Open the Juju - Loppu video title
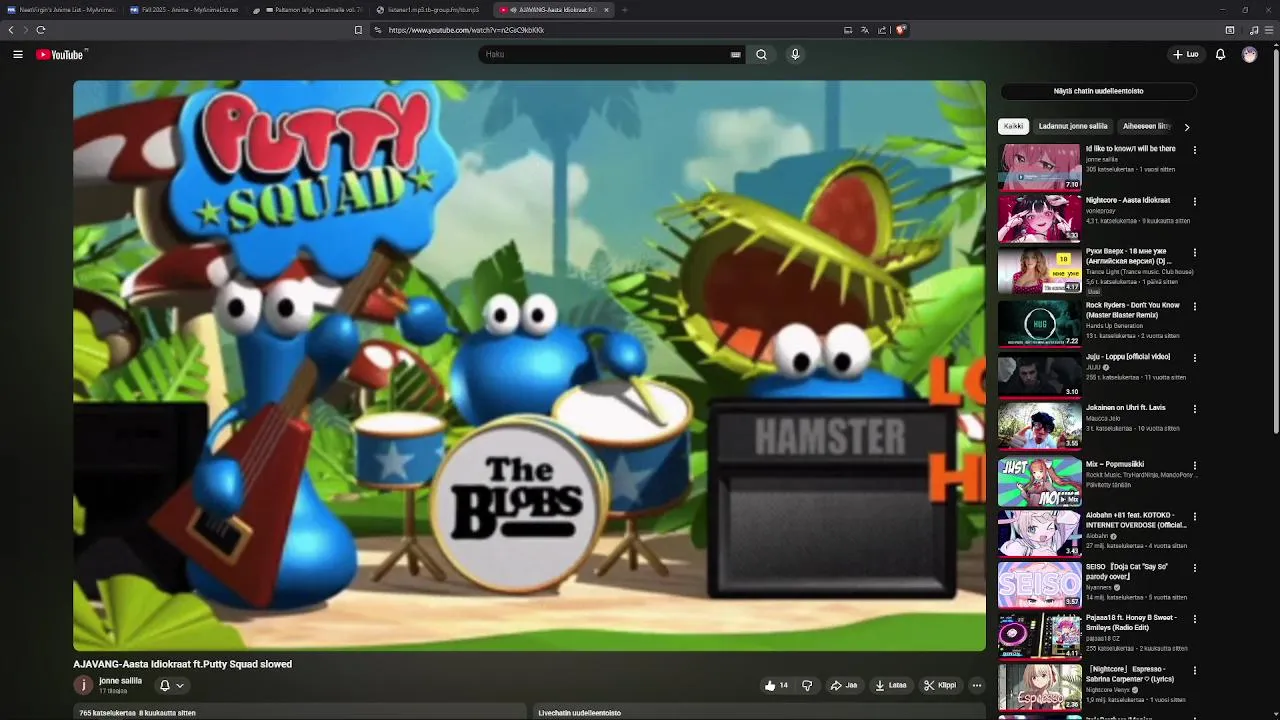This screenshot has width=1280, height=720. coord(1128,357)
